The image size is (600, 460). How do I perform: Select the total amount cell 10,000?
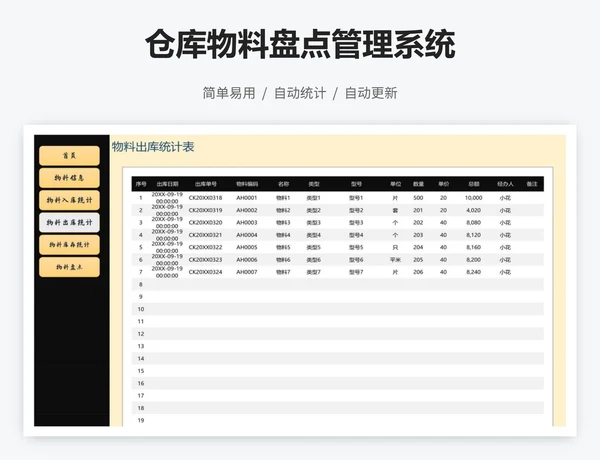point(474,198)
